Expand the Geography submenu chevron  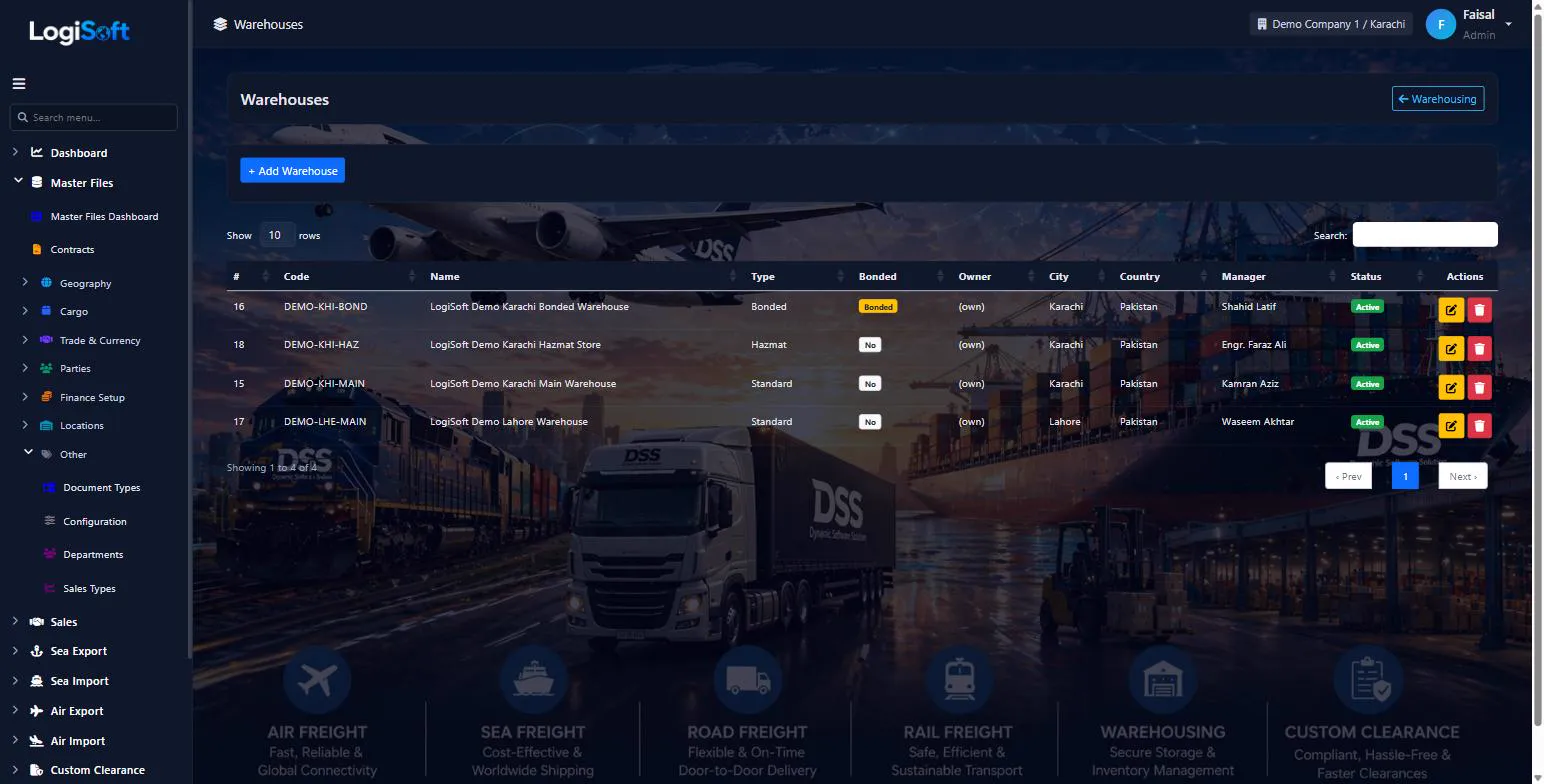pyautogui.click(x=25, y=283)
